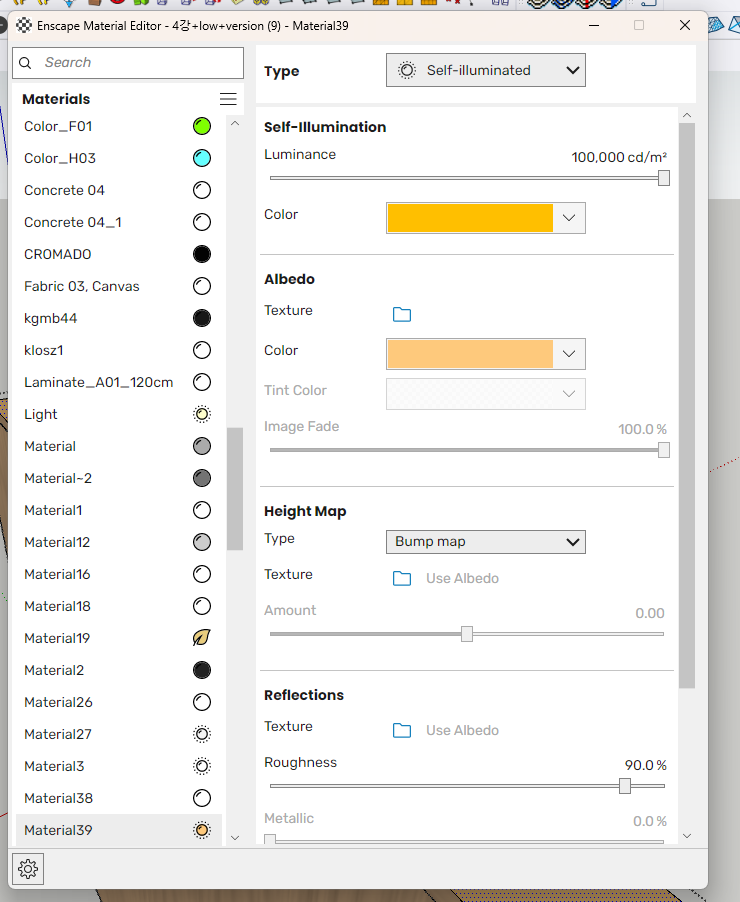Open the Albedo texture folder picker

402,314
